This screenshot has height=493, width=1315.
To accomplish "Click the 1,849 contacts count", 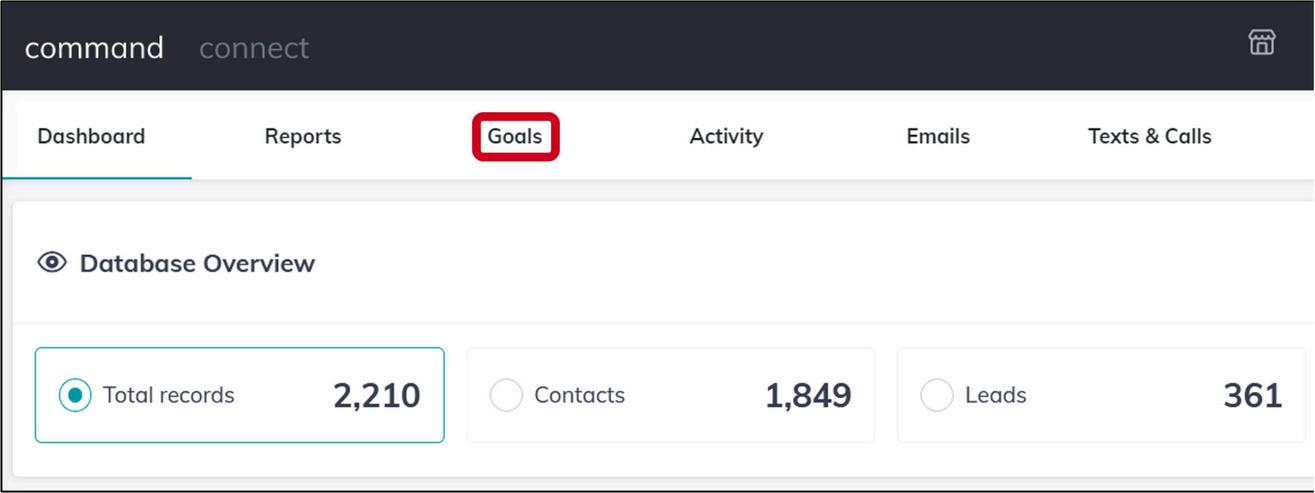I will pos(808,395).
